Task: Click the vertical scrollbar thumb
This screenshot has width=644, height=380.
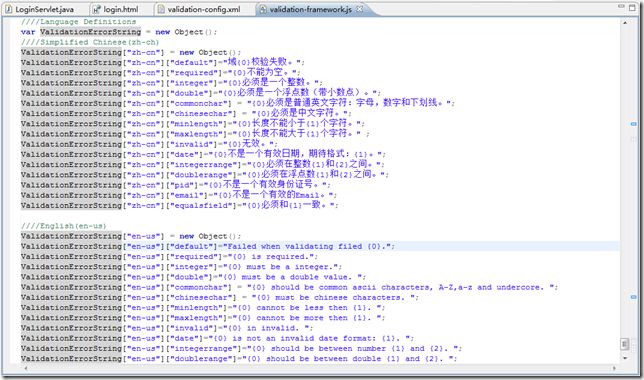Action: [625, 343]
